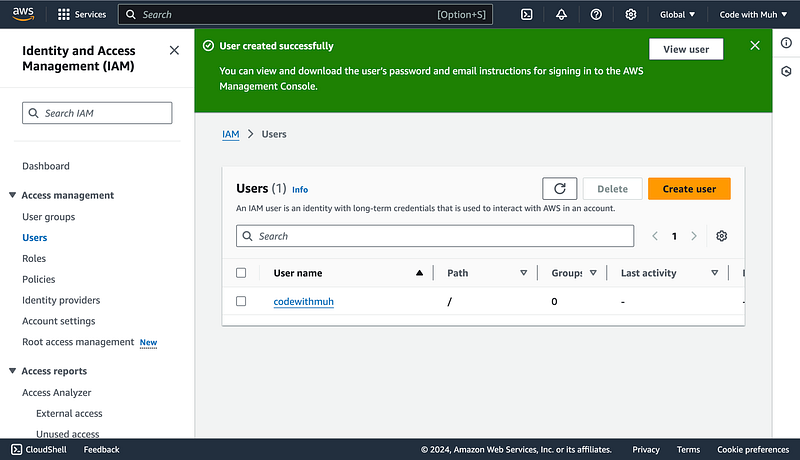
Task: Open CloudShell in the bottom bar
Action: click(39, 449)
